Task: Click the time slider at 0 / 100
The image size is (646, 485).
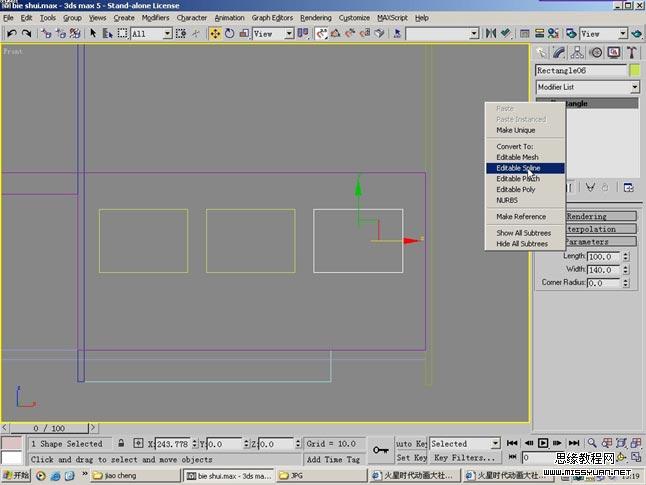Action: tap(49, 428)
